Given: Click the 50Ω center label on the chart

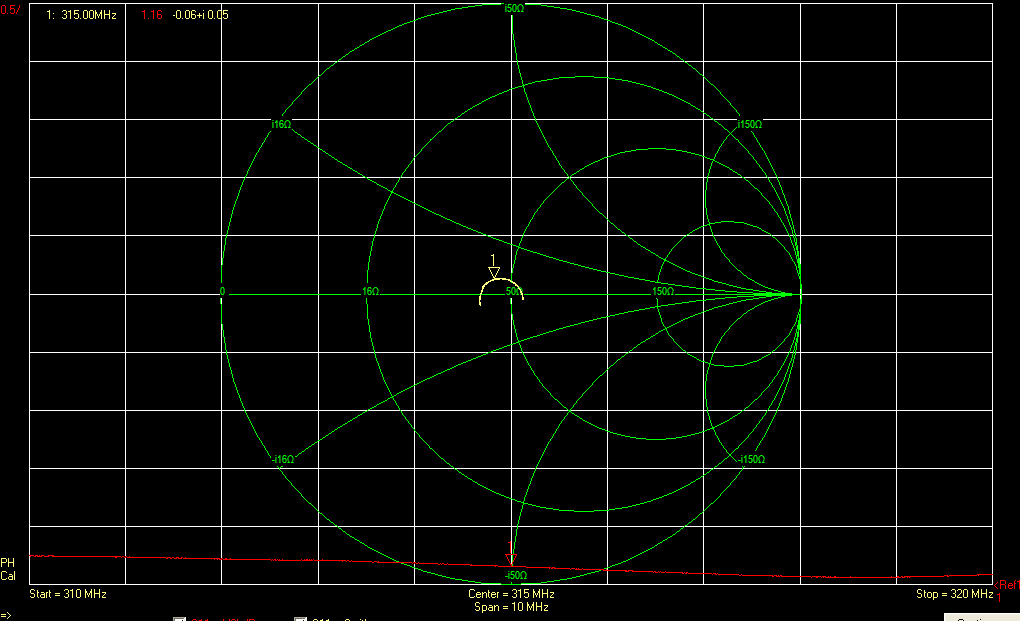Looking at the screenshot, I should tap(515, 291).
